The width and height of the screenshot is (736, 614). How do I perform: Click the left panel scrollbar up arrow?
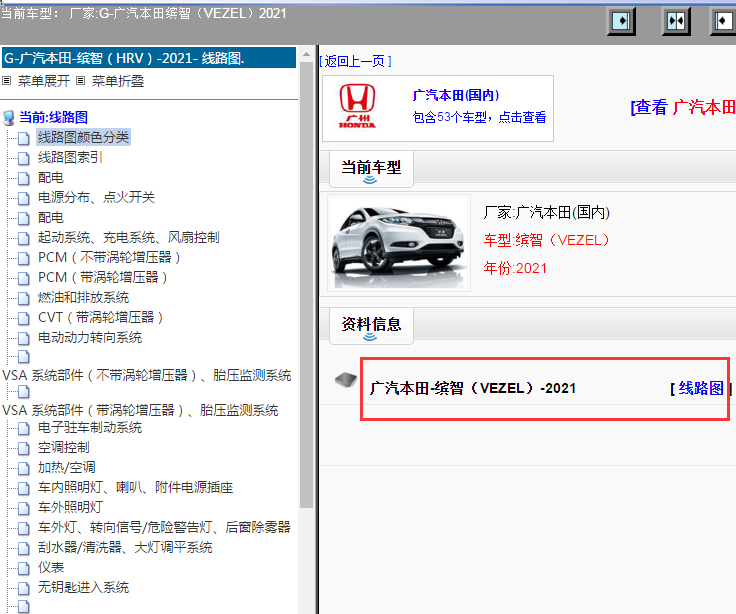click(x=307, y=54)
